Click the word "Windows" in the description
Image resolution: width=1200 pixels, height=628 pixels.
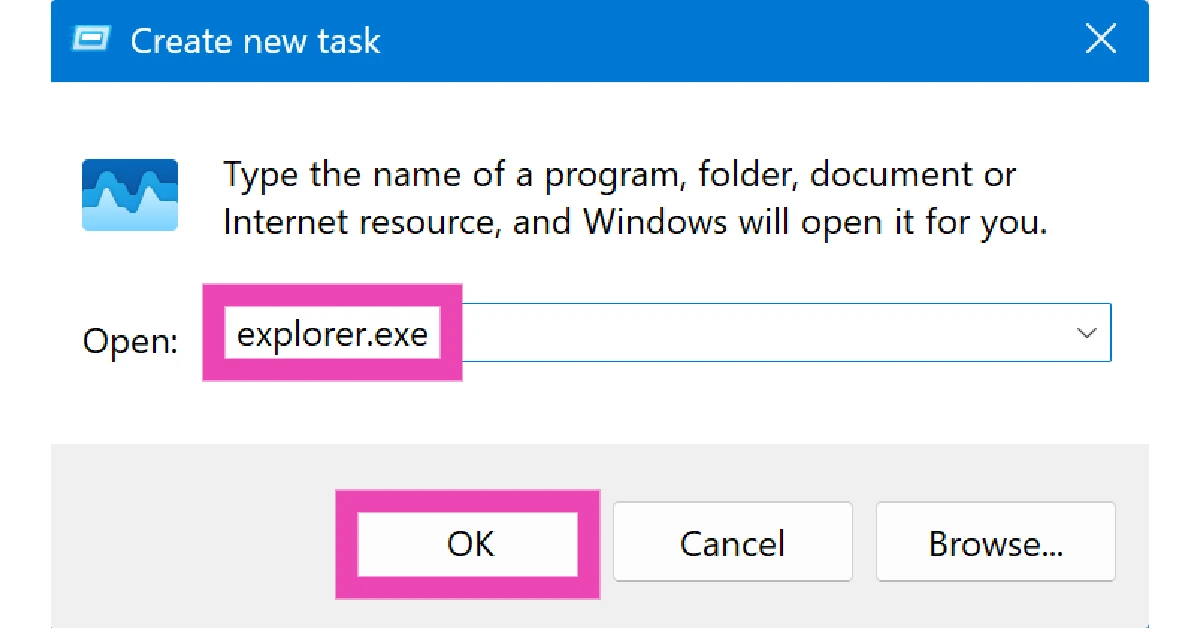pyautogui.click(x=655, y=221)
